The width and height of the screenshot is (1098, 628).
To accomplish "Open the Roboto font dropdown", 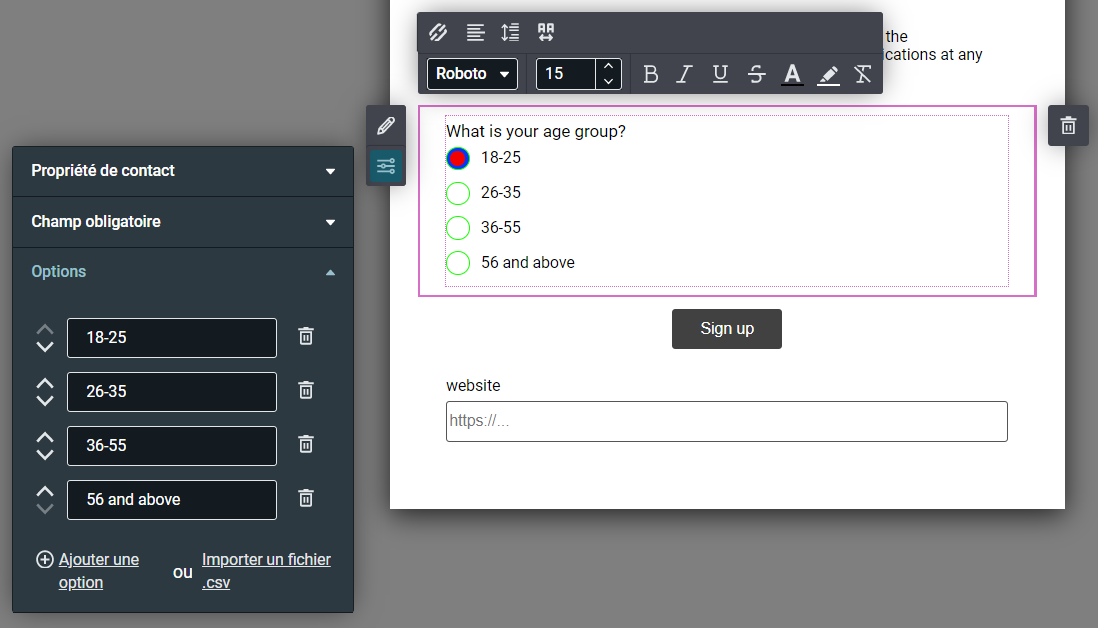I will tap(472, 74).
